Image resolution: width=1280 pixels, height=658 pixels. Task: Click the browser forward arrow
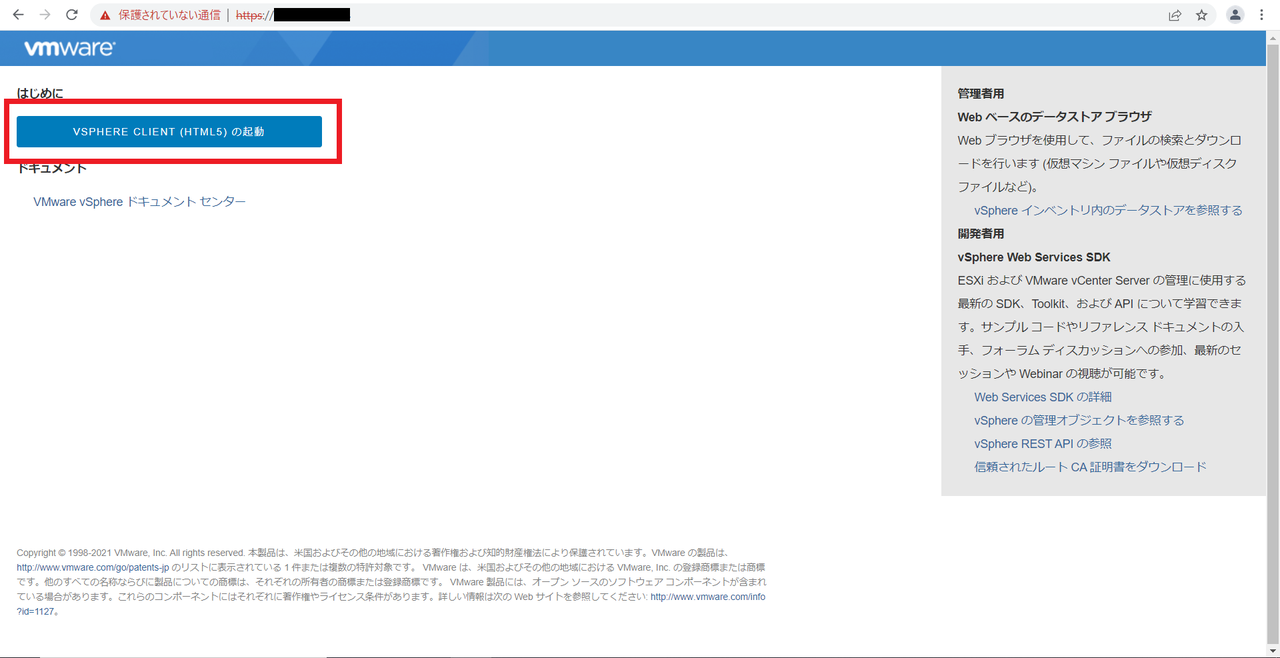43,14
